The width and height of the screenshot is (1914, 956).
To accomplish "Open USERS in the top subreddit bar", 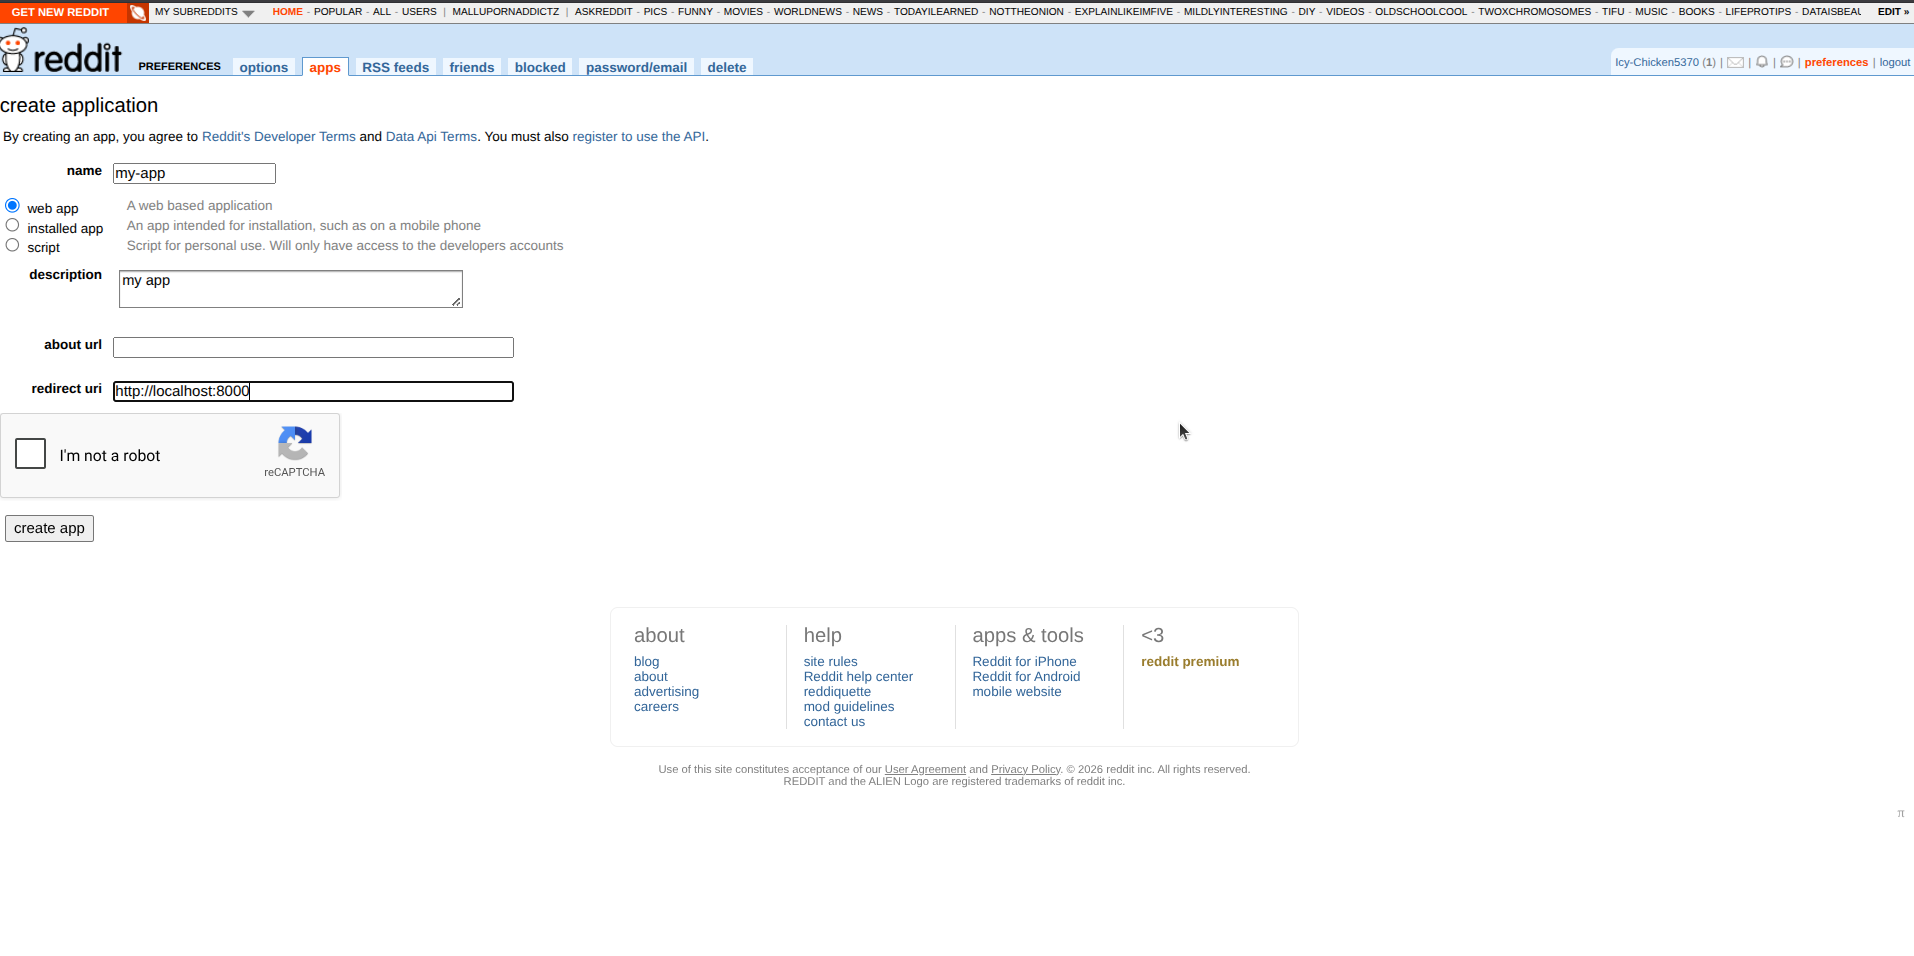I will (x=419, y=12).
